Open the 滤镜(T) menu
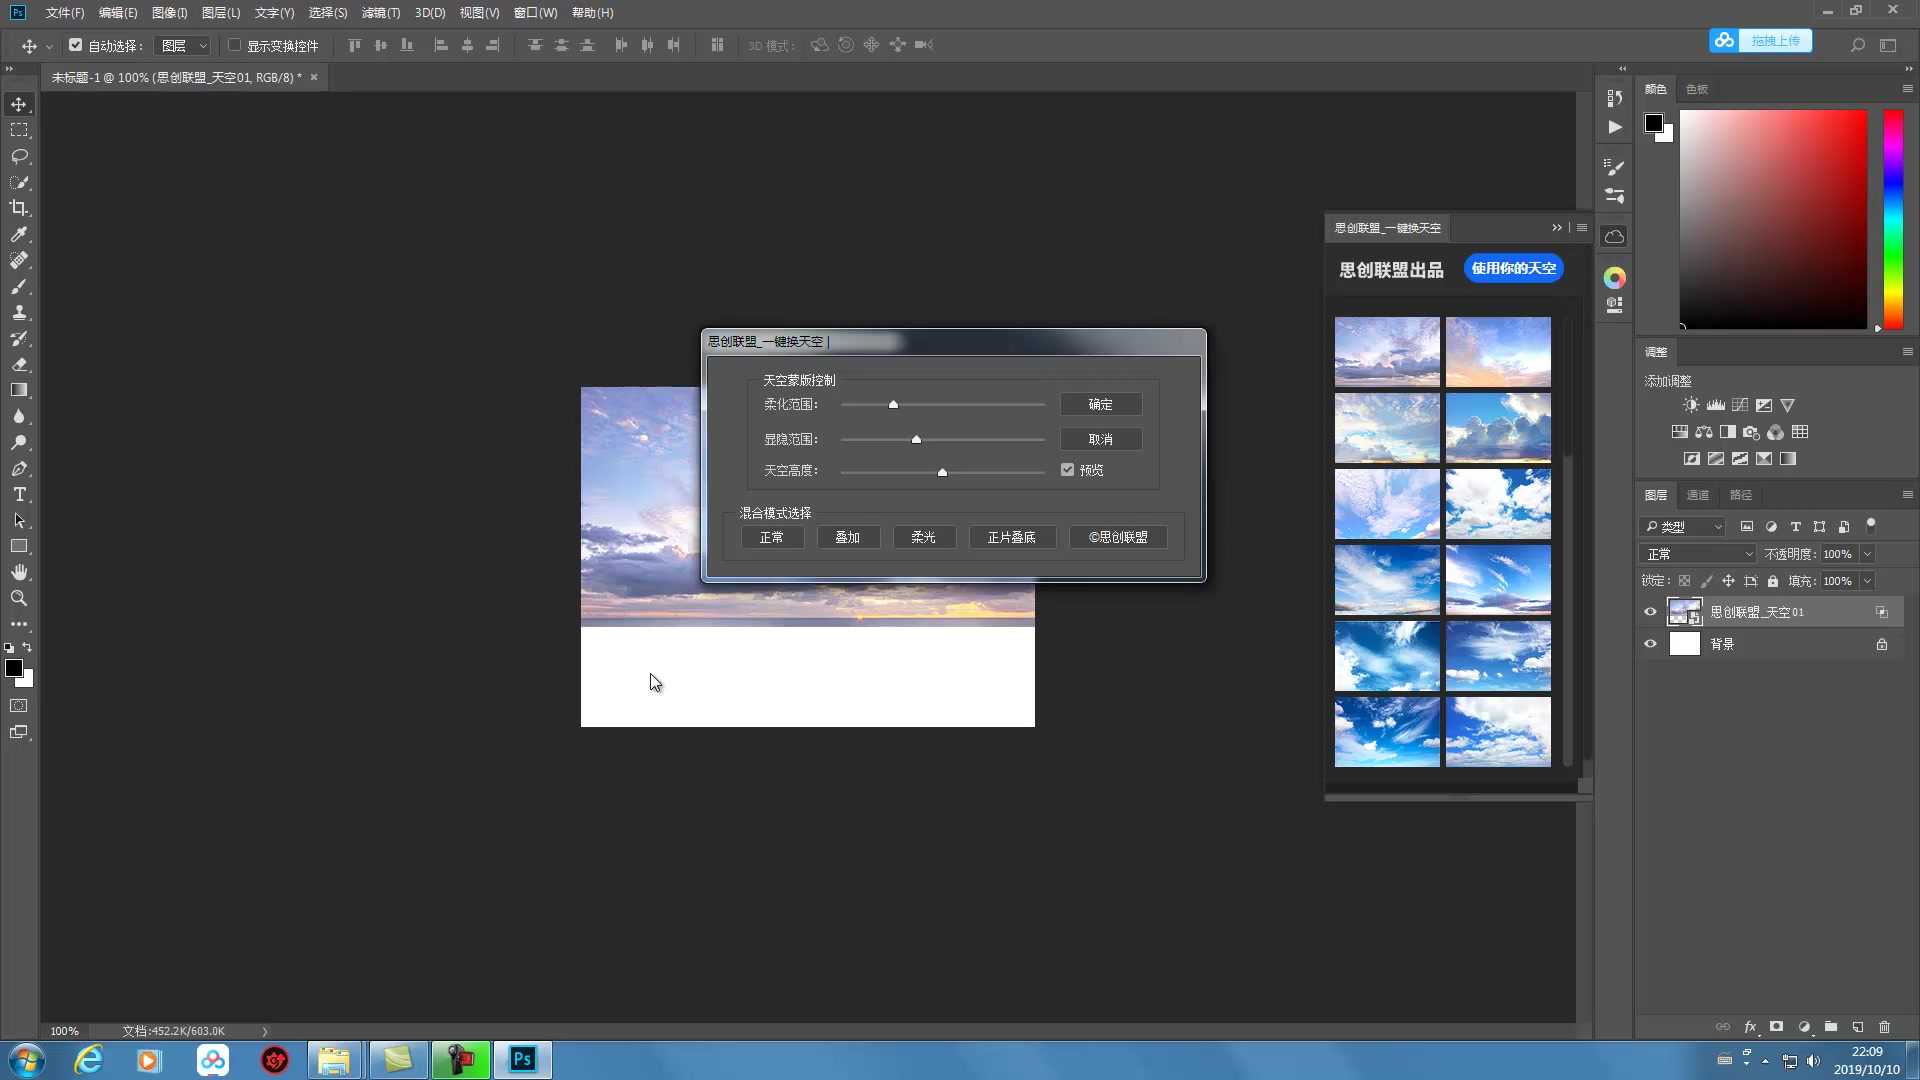The image size is (1920, 1080). [380, 13]
